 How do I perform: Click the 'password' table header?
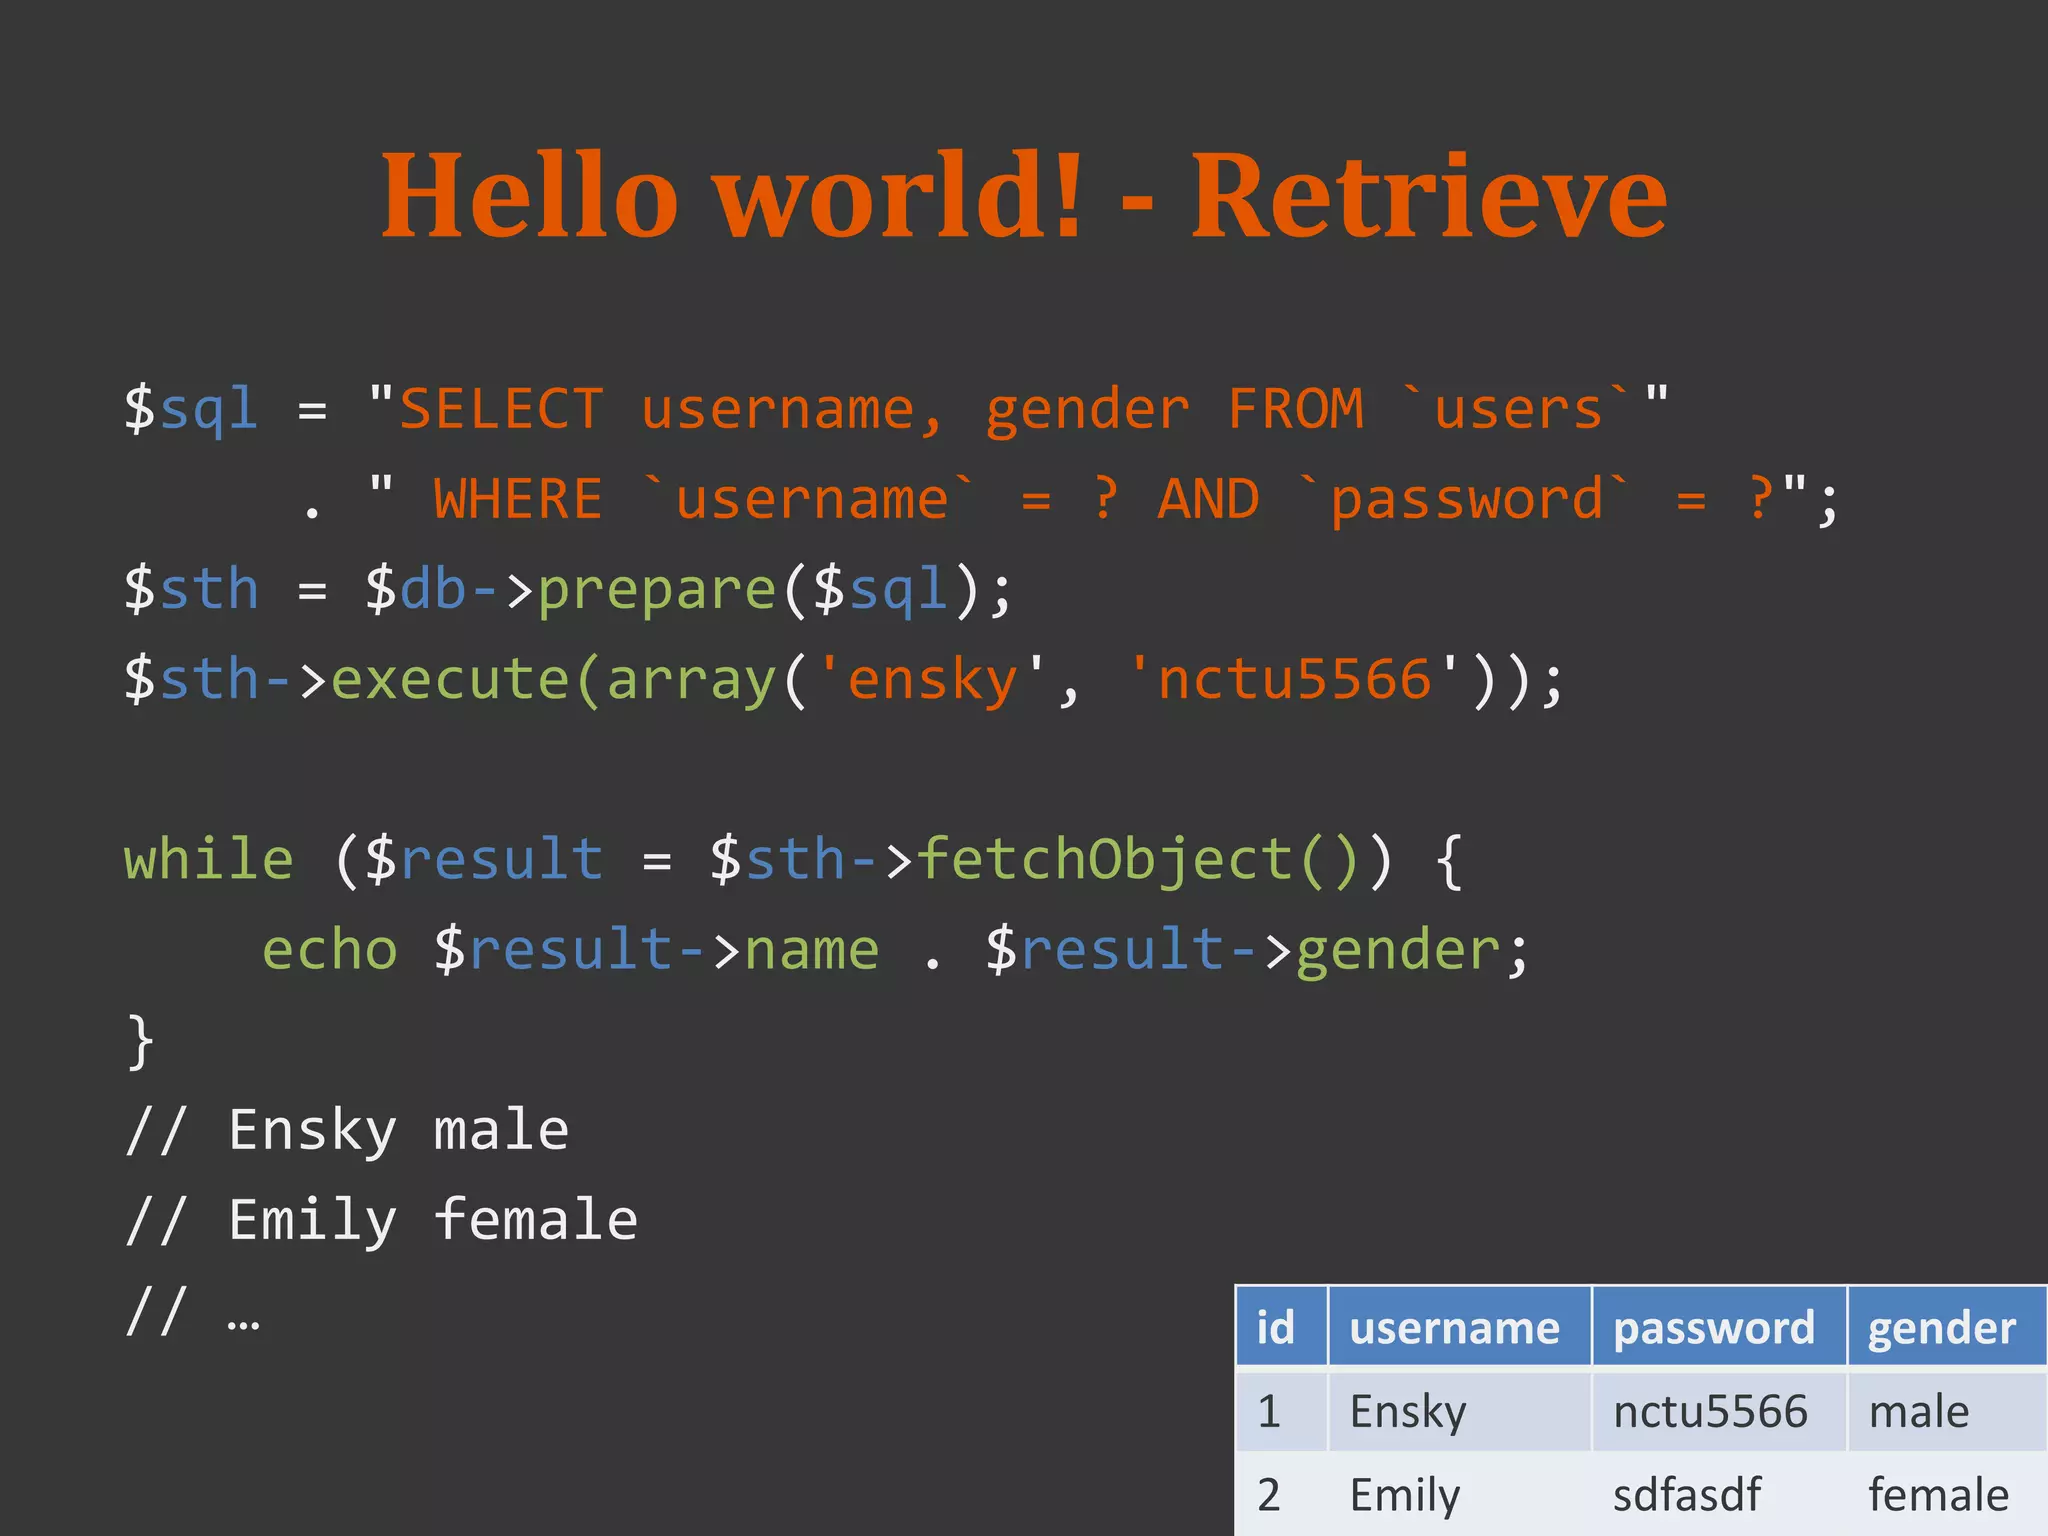pyautogui.click(x=1718, y=1327)
